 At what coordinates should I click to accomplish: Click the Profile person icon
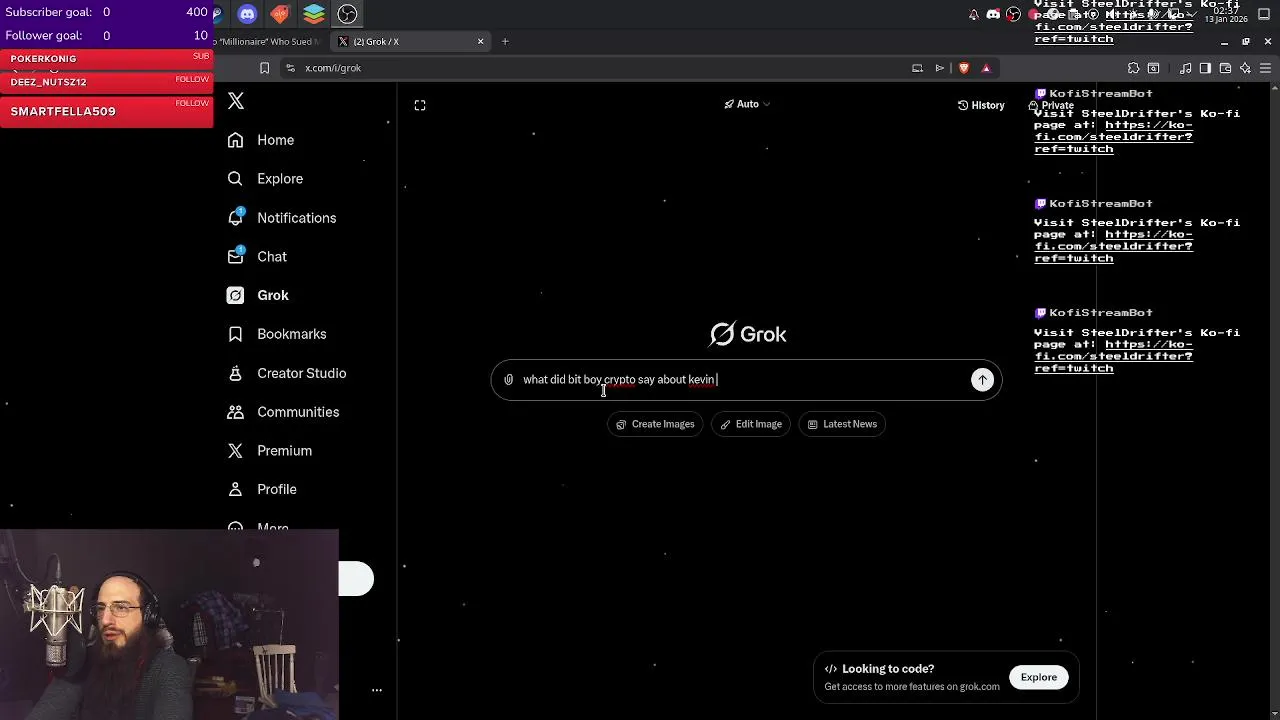235,490
